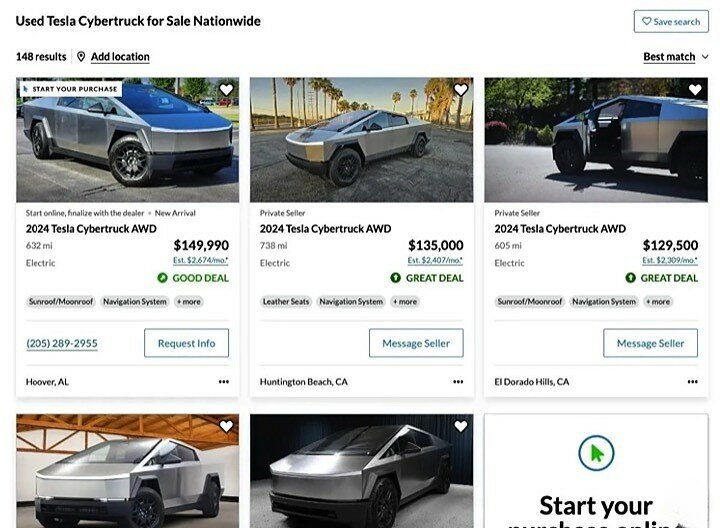Click heart icon on second-row middle listing

(x=461, y=427)
